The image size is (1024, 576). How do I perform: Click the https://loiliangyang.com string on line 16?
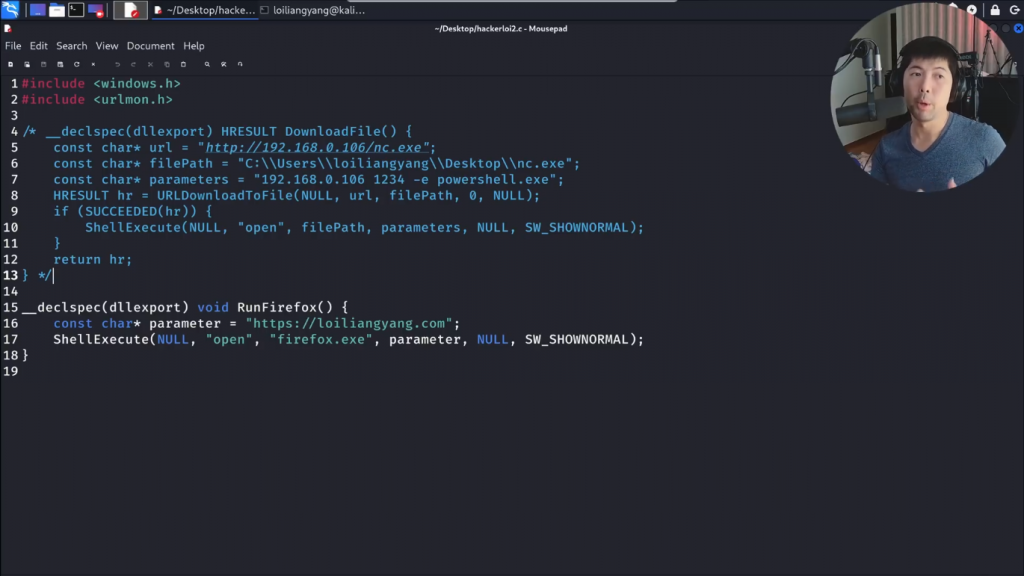pos(349,323)
